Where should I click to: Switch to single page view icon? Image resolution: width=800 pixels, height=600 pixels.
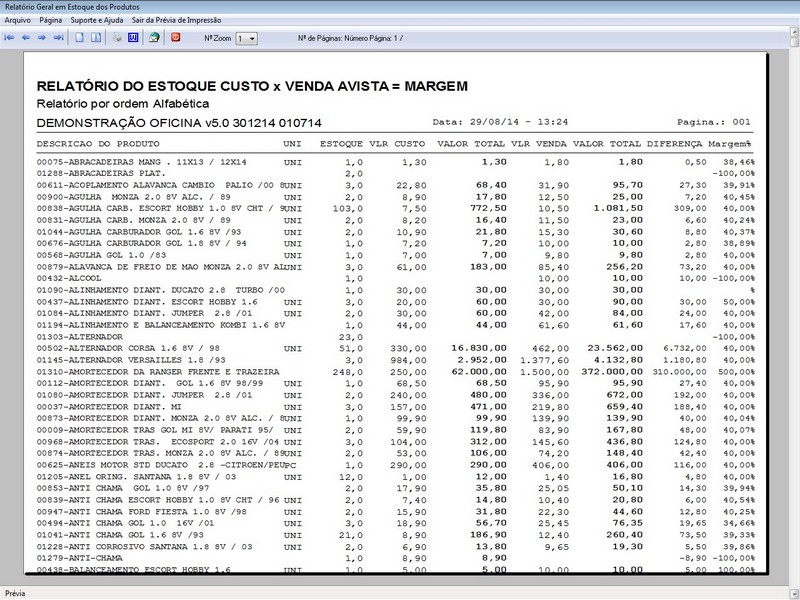point(80,37)
